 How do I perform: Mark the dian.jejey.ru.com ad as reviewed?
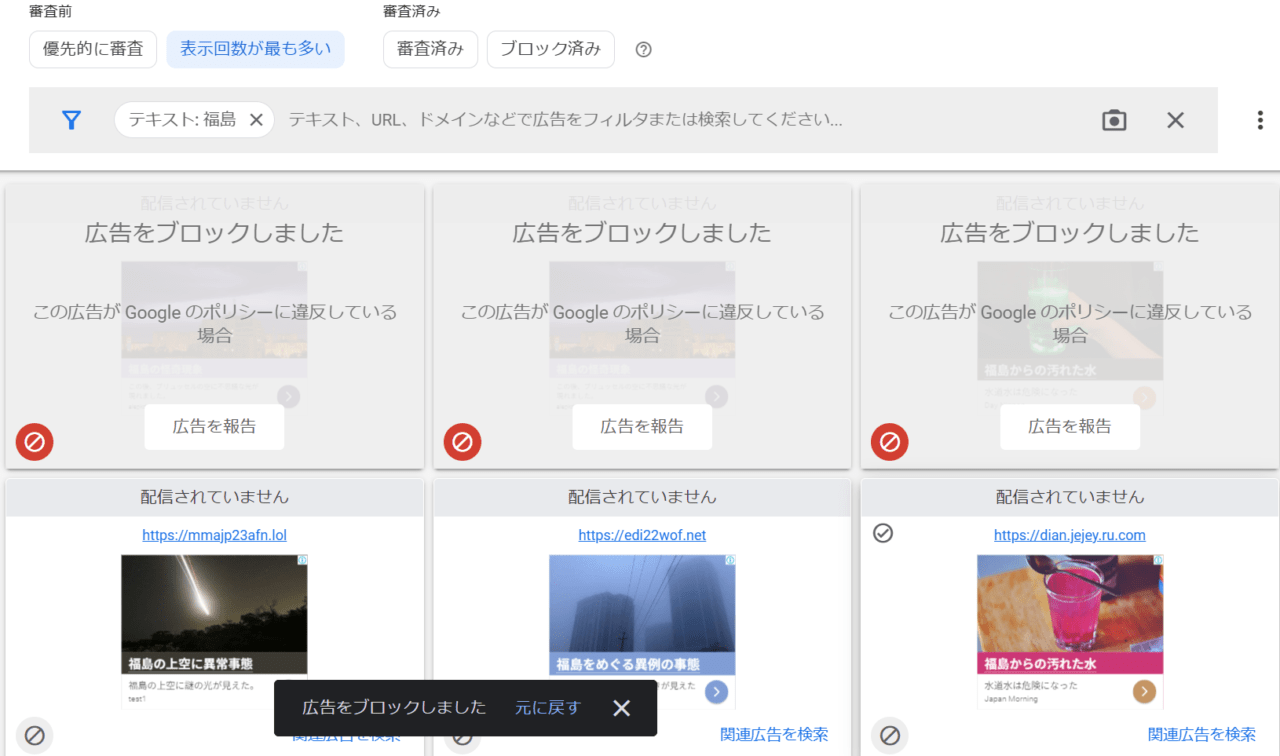pyautogui.click(x=882, y=533)
